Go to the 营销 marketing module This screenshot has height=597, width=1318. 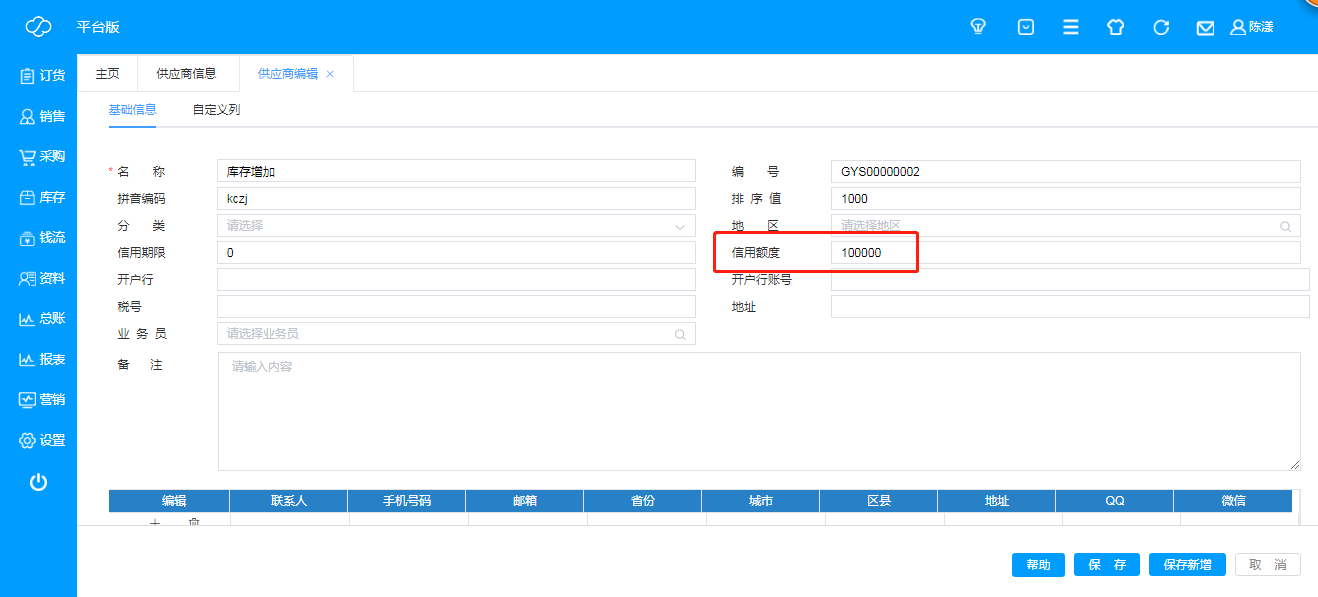[x=41, y=399]
